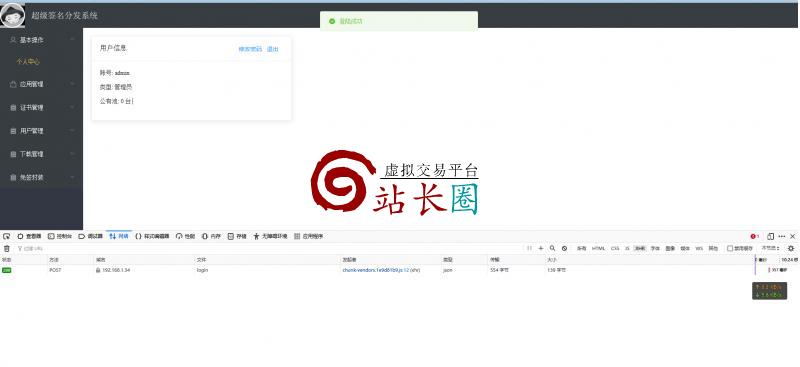Enable the disable-cache checkbox

730,249
